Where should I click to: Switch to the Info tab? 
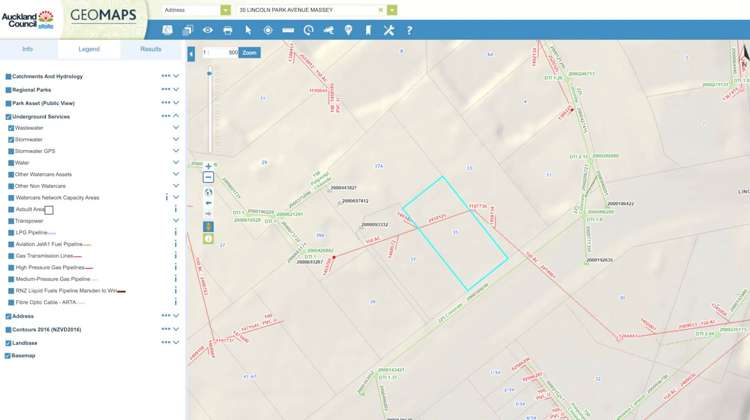coord(28,48)
